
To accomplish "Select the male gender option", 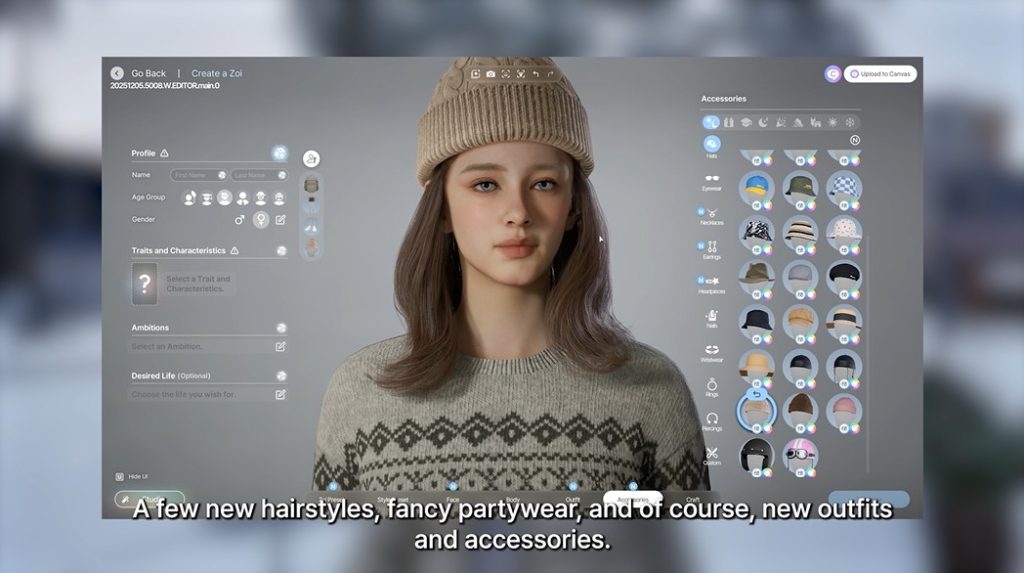I will coord(239,219).
